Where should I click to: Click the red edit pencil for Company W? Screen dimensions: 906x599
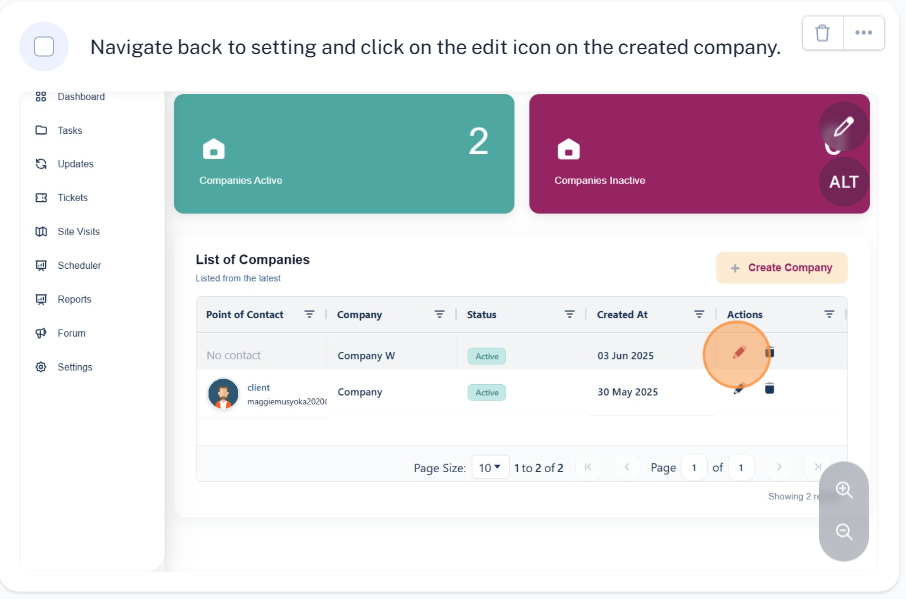pos(739,352)
